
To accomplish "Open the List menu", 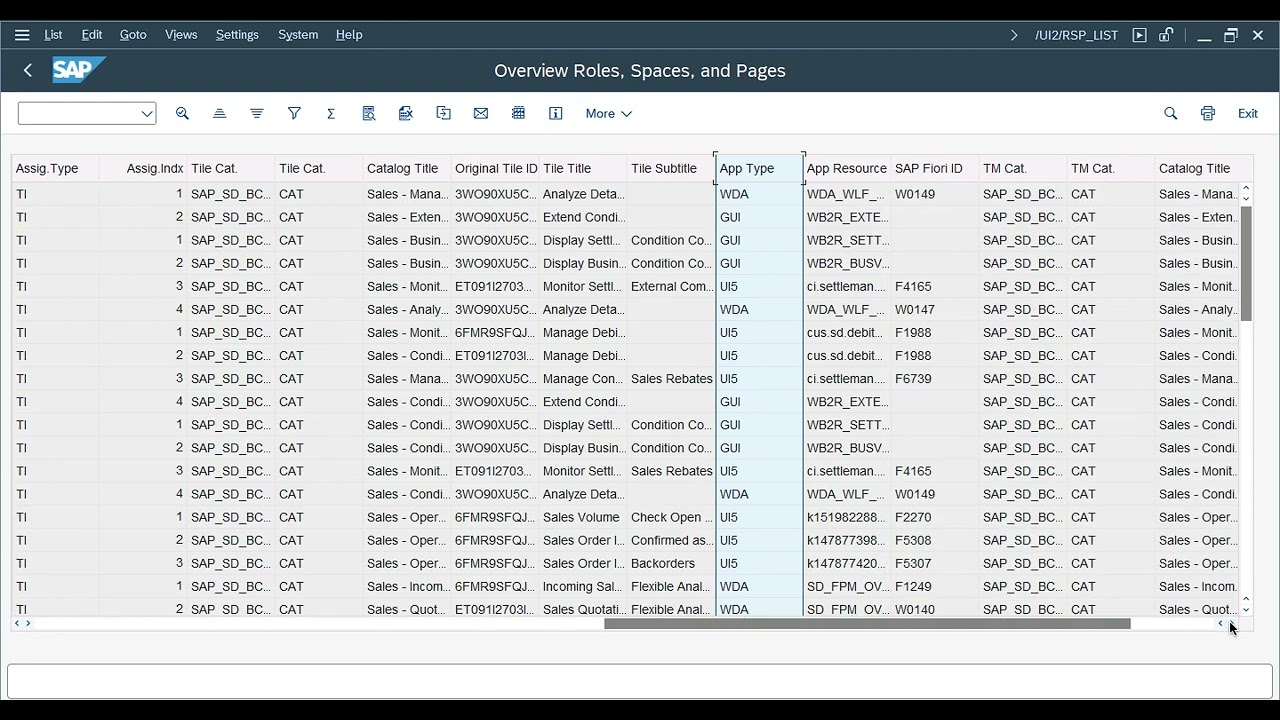I will pos(53,35).
